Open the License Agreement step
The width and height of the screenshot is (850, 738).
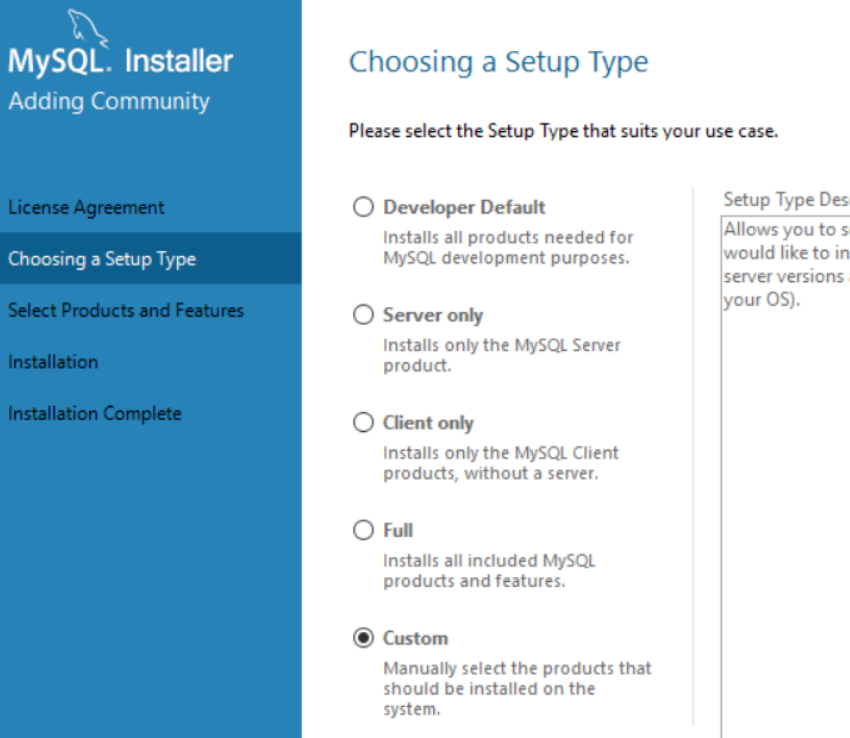pos(86,207)
